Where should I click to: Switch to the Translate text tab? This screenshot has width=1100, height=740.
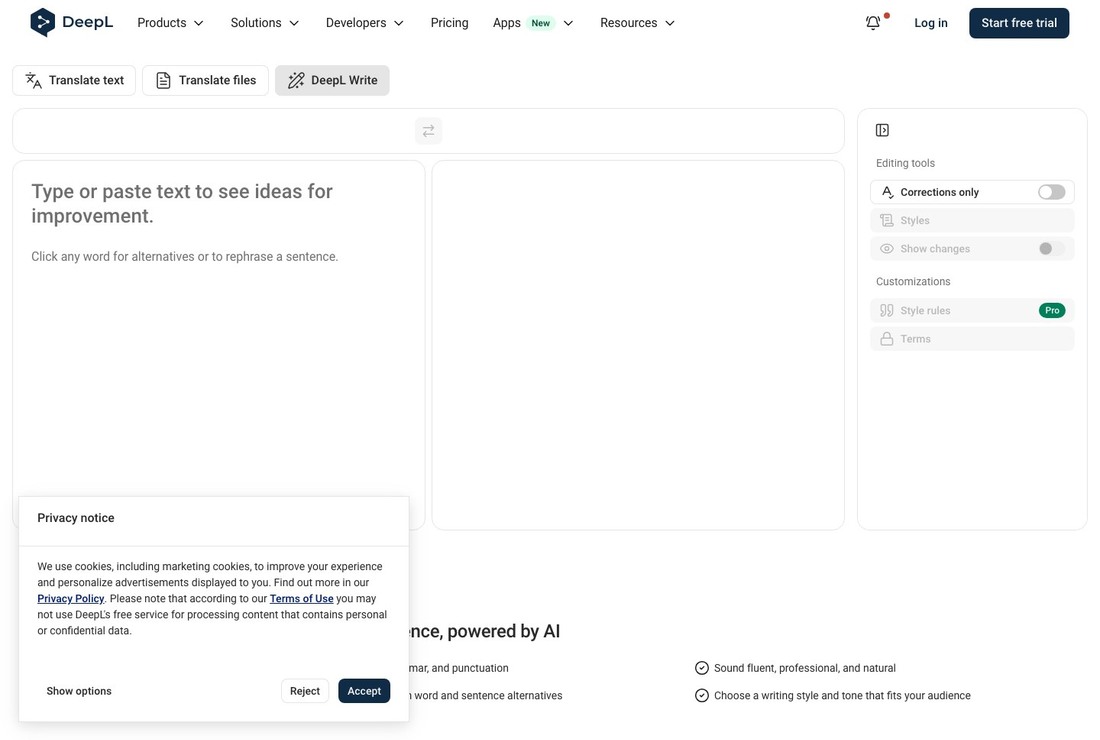click(x=74, y=81)
